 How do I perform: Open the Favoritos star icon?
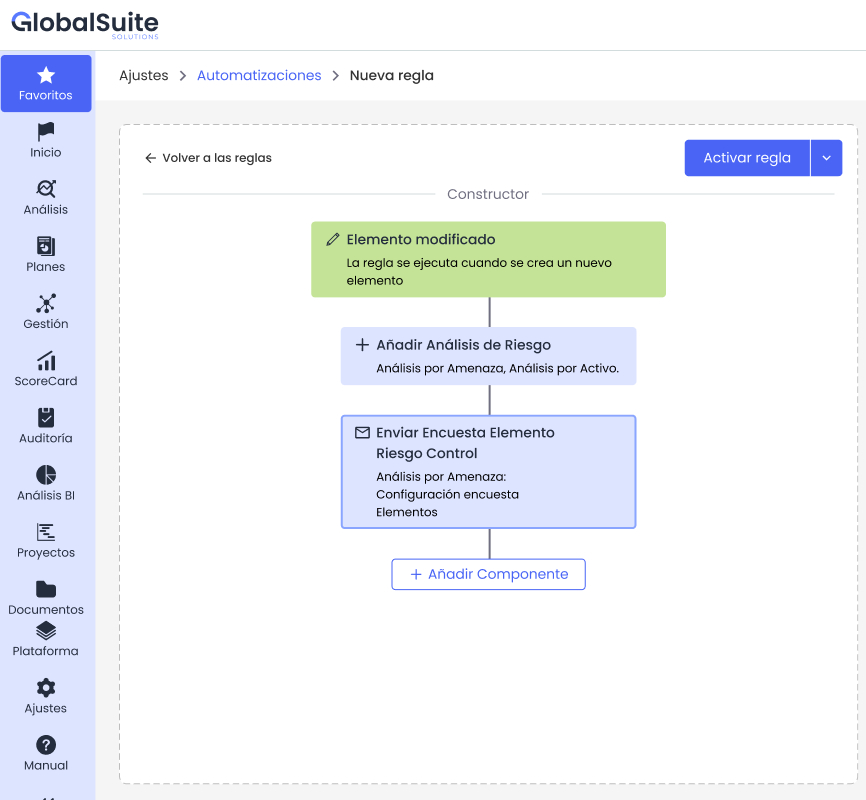46,75
